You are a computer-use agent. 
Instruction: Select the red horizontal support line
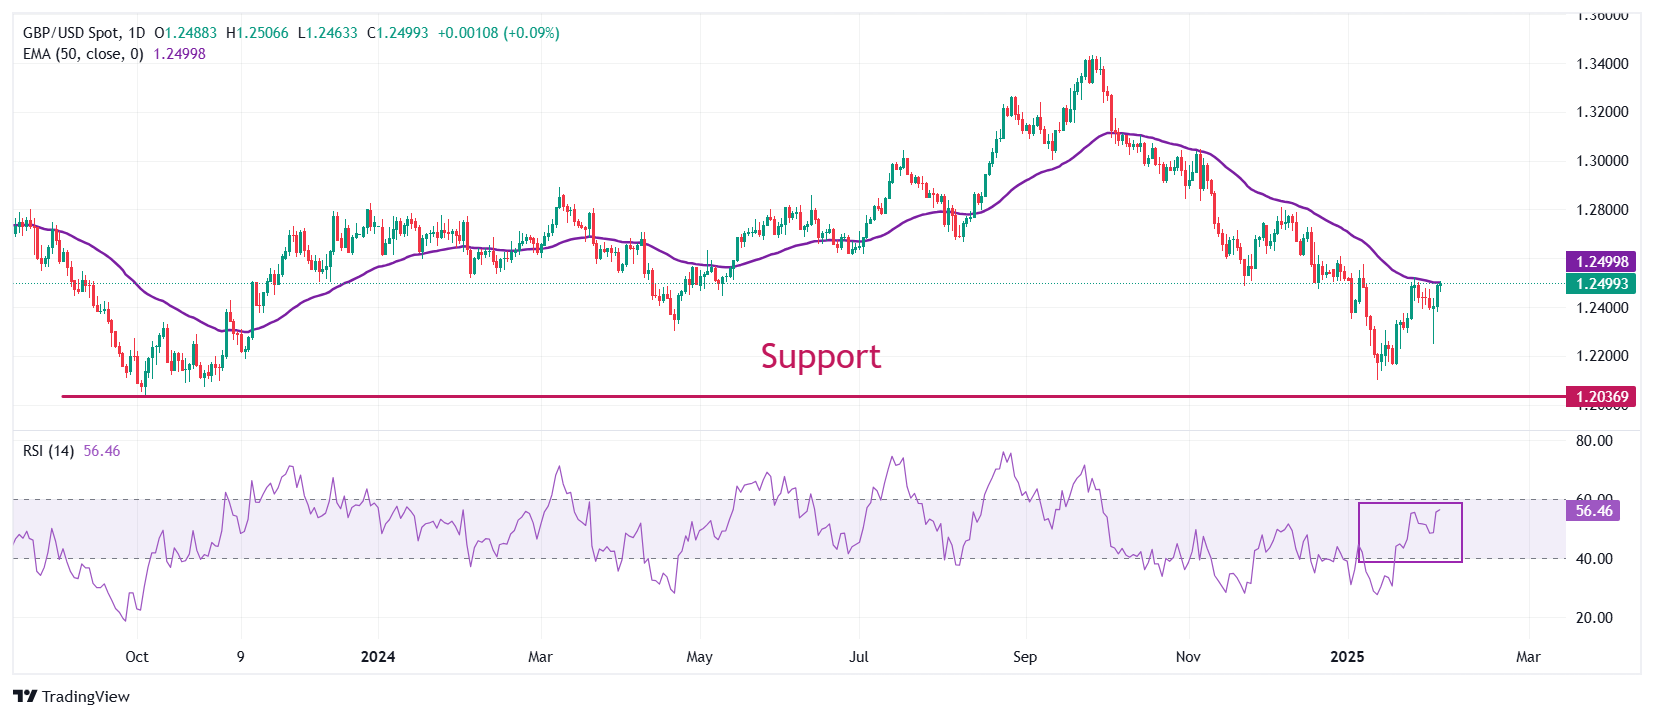(x=813, y=397)
